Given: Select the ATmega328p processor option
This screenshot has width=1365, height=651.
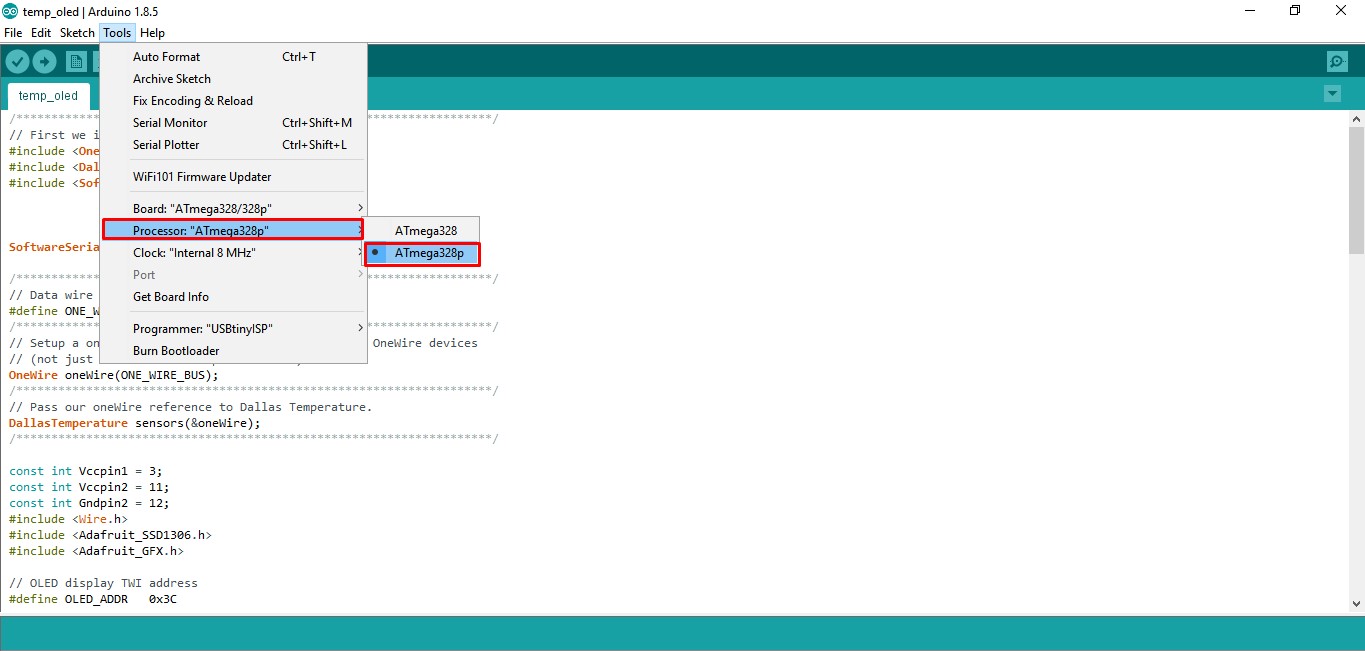Looking at the screenshot, I should click(421, 253).
